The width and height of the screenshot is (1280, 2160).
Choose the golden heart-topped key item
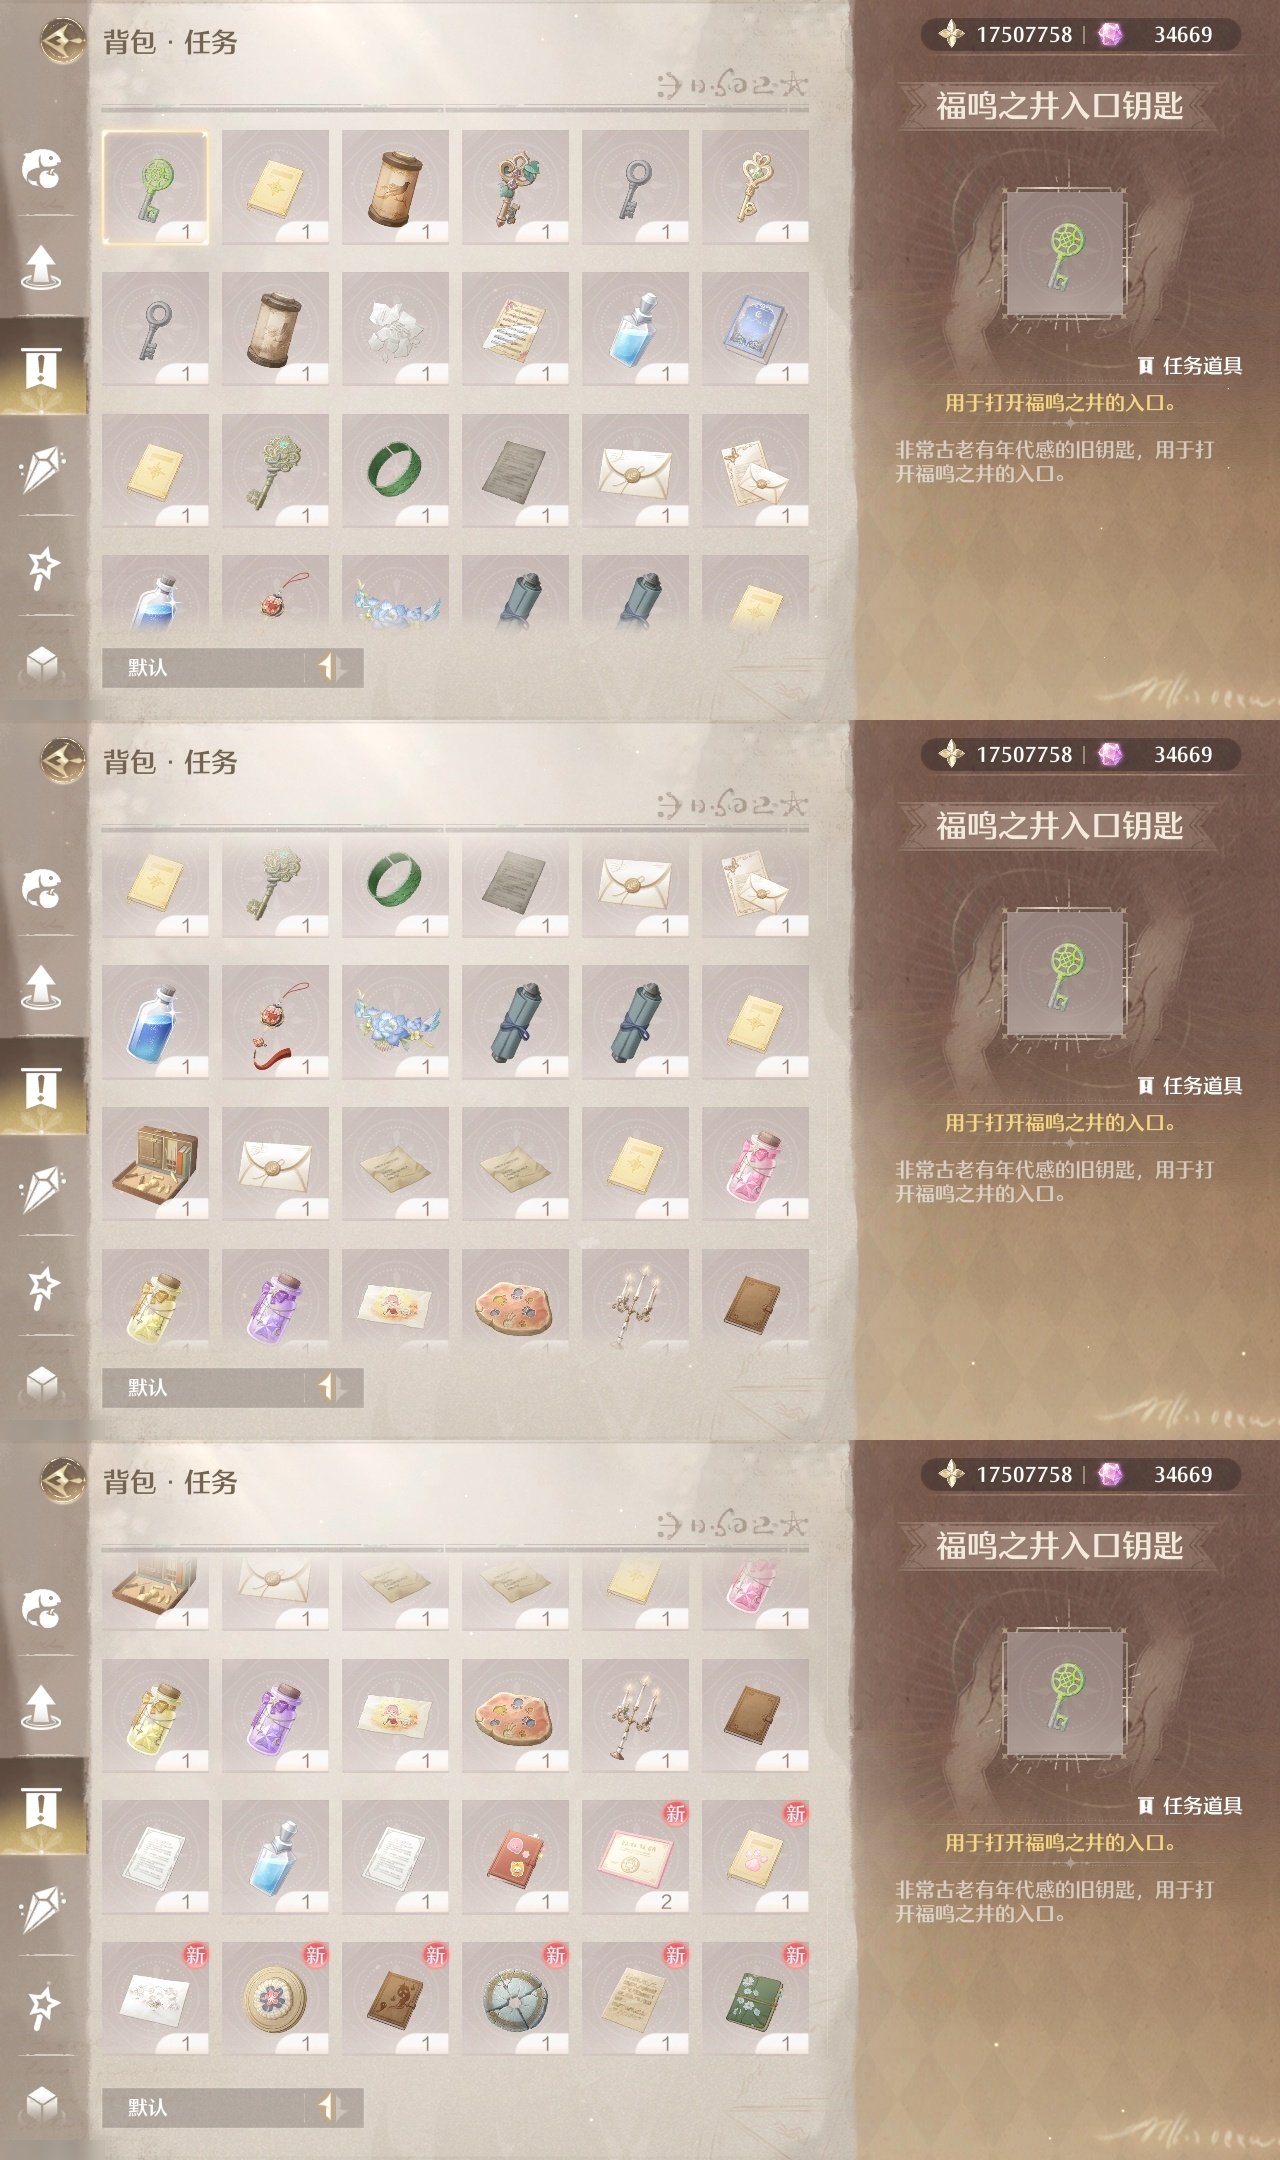[x=755, y=187]
